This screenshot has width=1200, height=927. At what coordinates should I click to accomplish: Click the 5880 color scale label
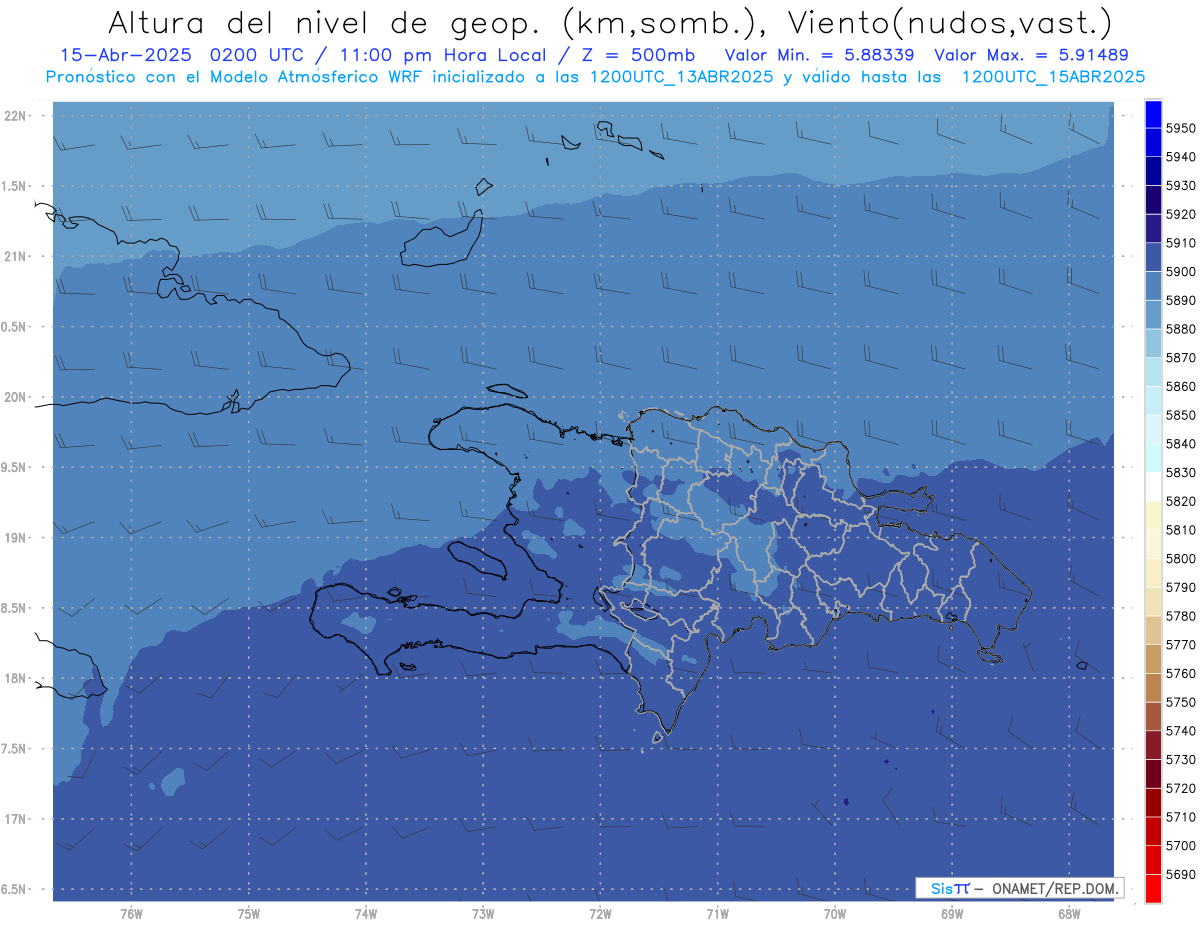[1181, 329]
